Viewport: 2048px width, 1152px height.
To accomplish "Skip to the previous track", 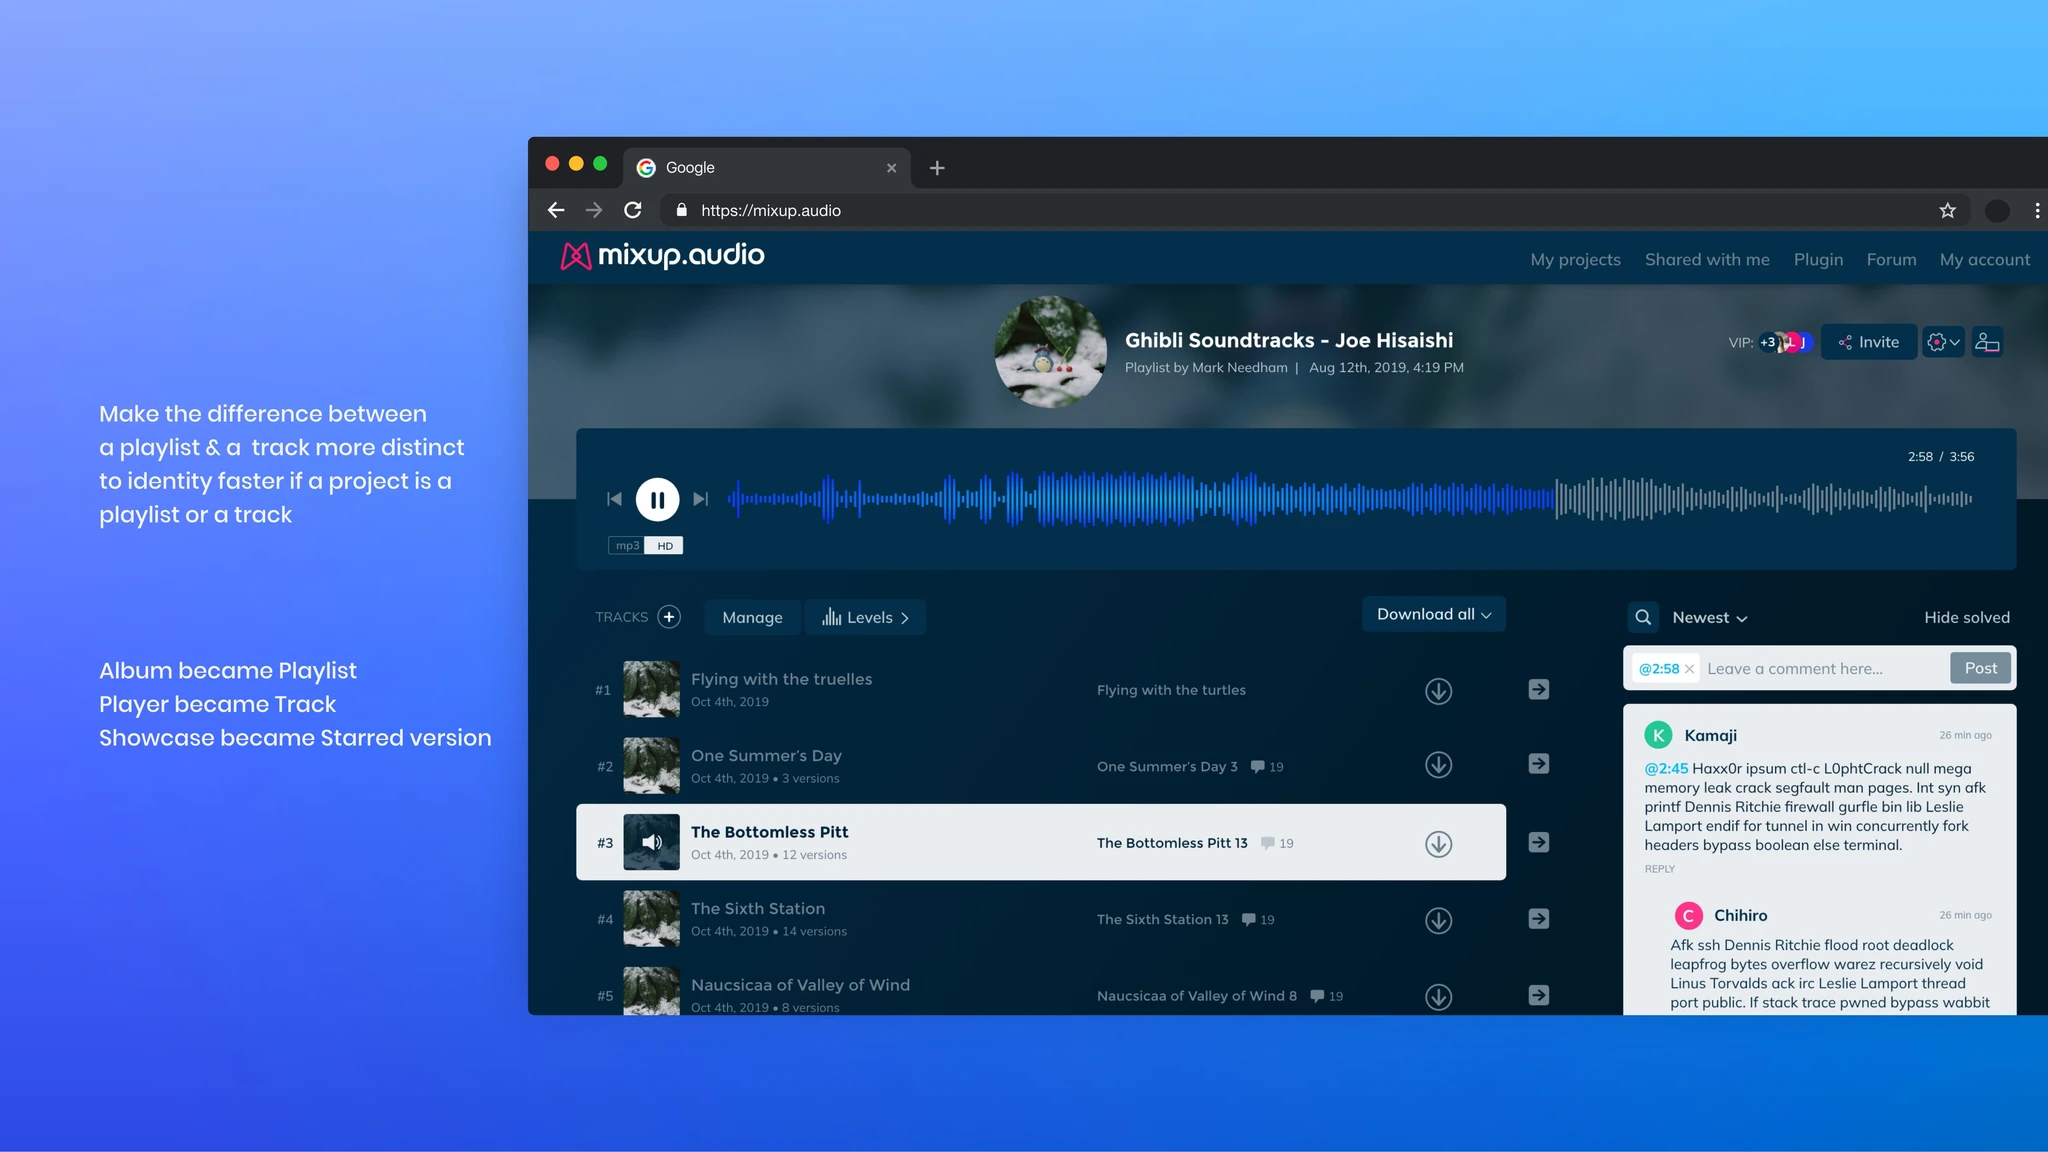I will (614, 499).
